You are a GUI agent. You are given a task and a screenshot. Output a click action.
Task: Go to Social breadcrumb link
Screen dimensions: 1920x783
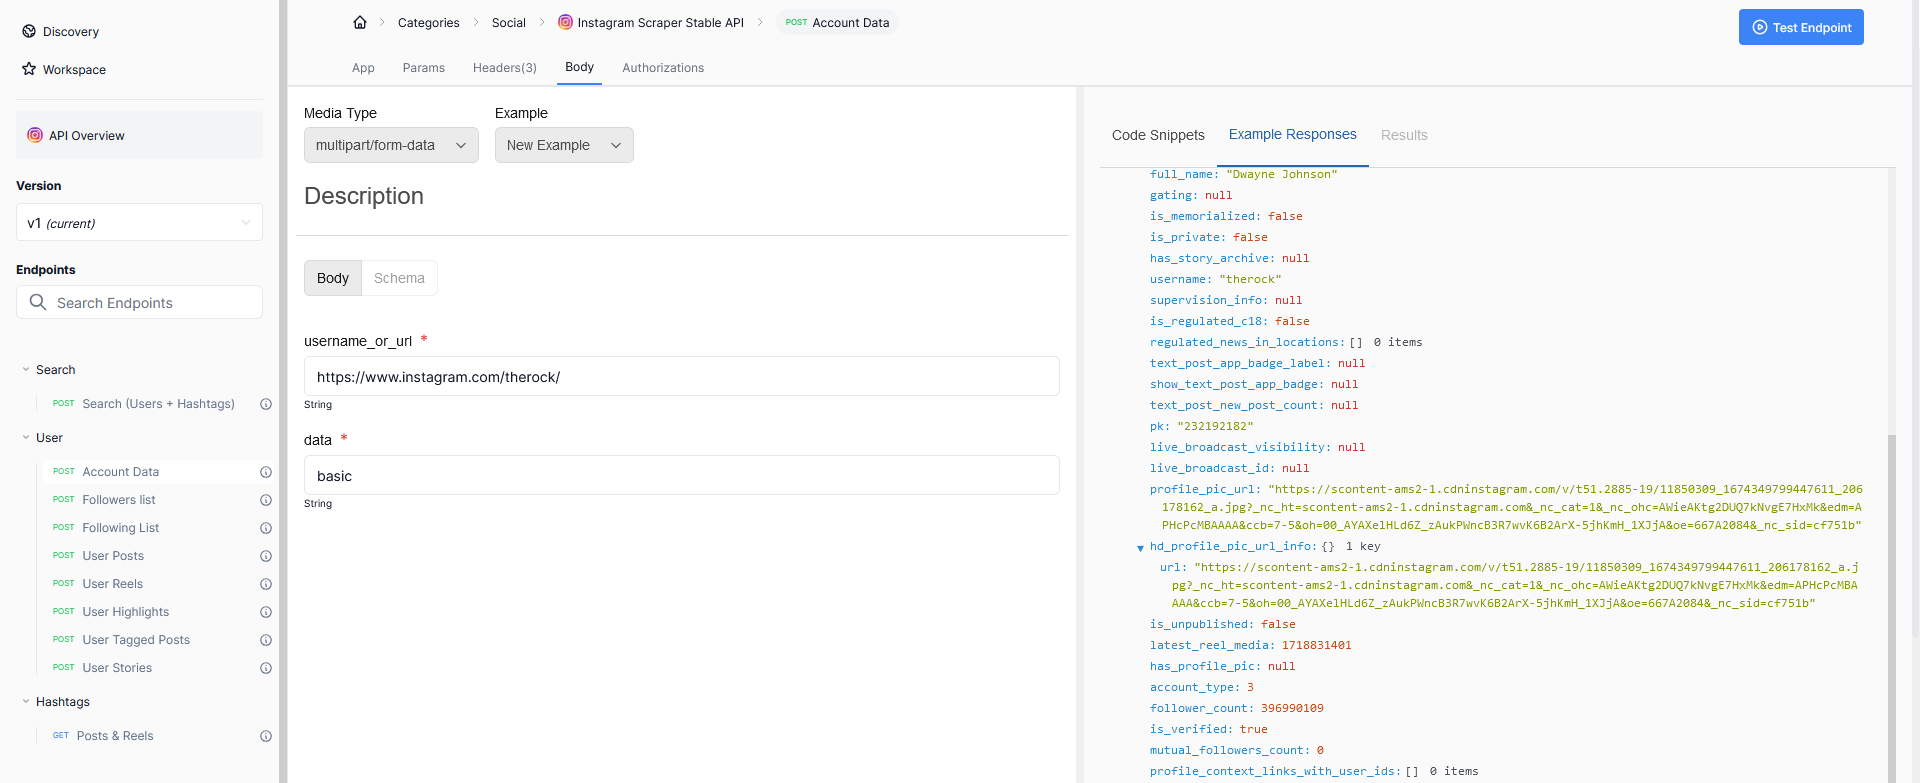click(509, 22)
